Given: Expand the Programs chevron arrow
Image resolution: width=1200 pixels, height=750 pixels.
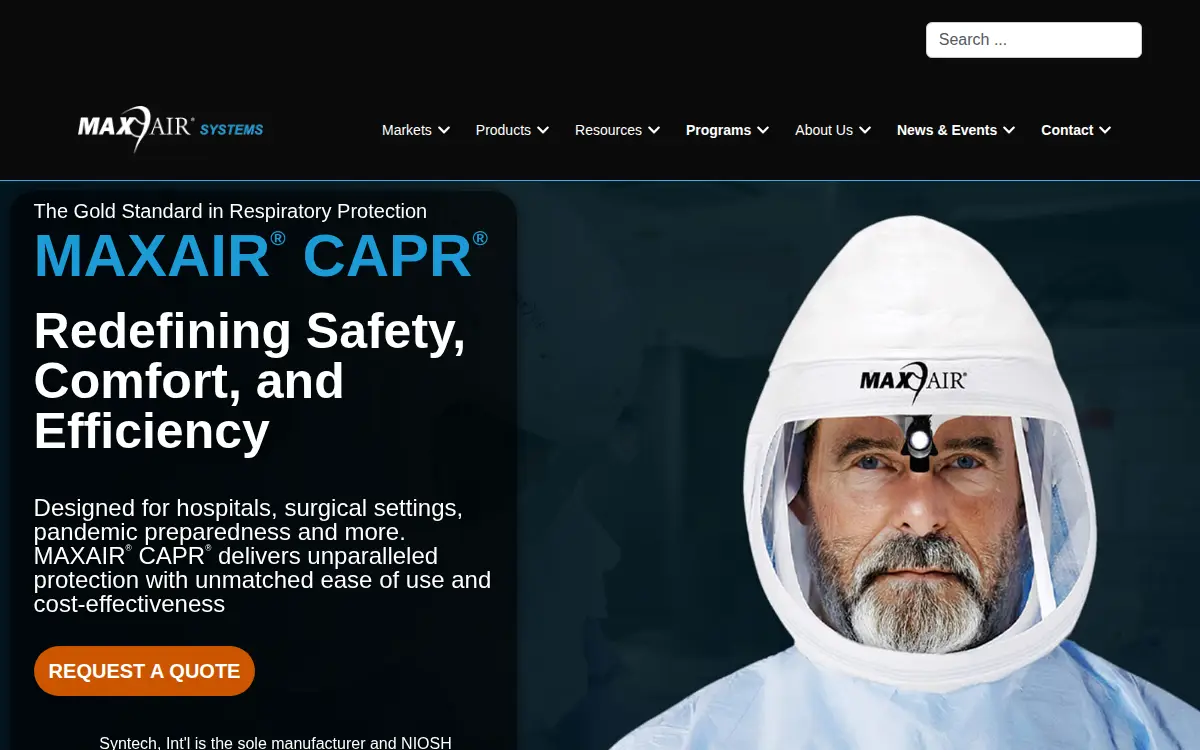Looking at the screenshot, I should [763, 130].
